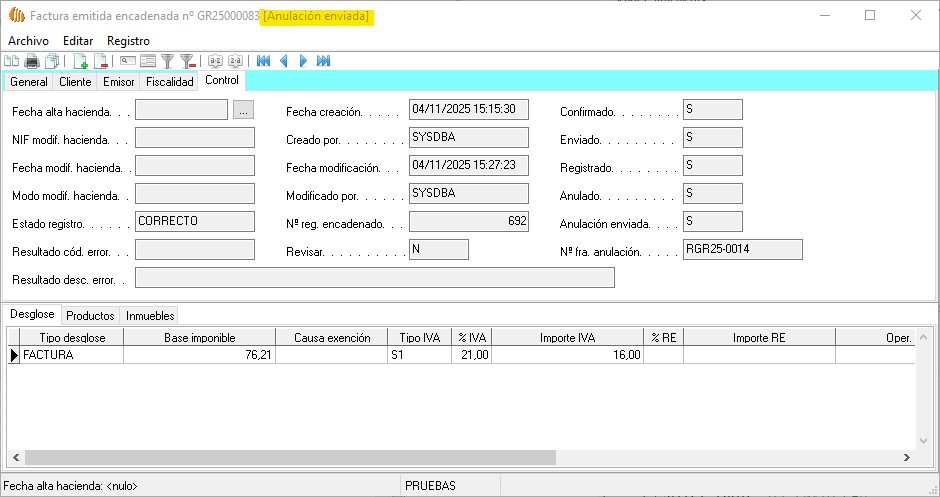
Task: Open the Archivo menu
Action: coord(28,41)
